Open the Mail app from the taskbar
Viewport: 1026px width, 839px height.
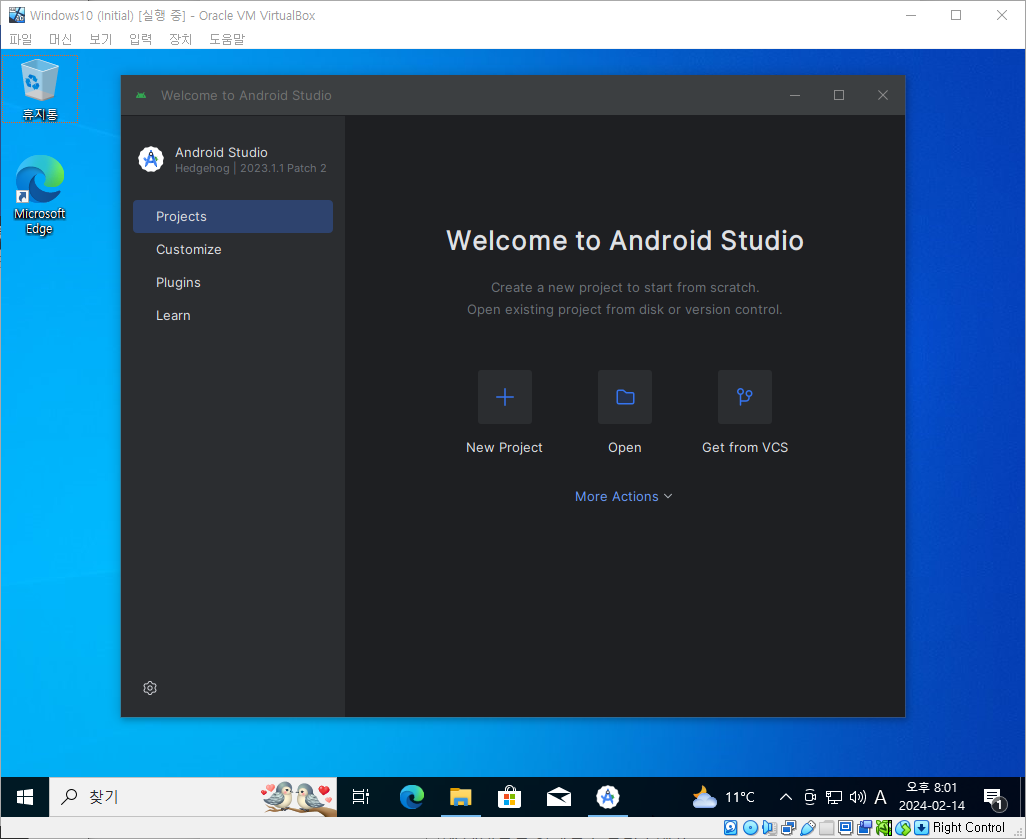pos(559,796)
